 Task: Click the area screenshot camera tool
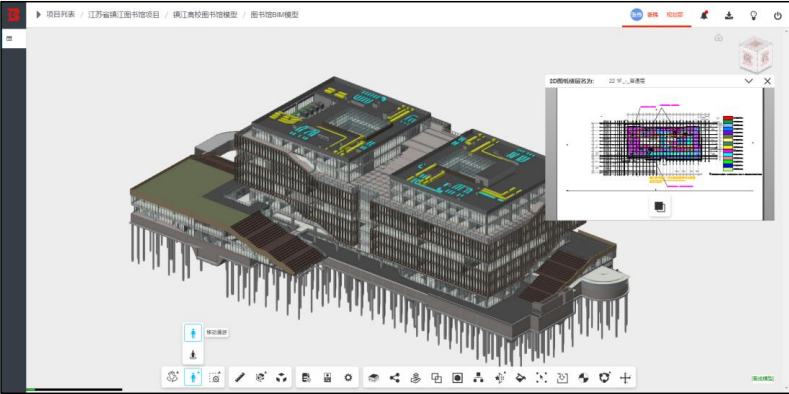point(215,377)
